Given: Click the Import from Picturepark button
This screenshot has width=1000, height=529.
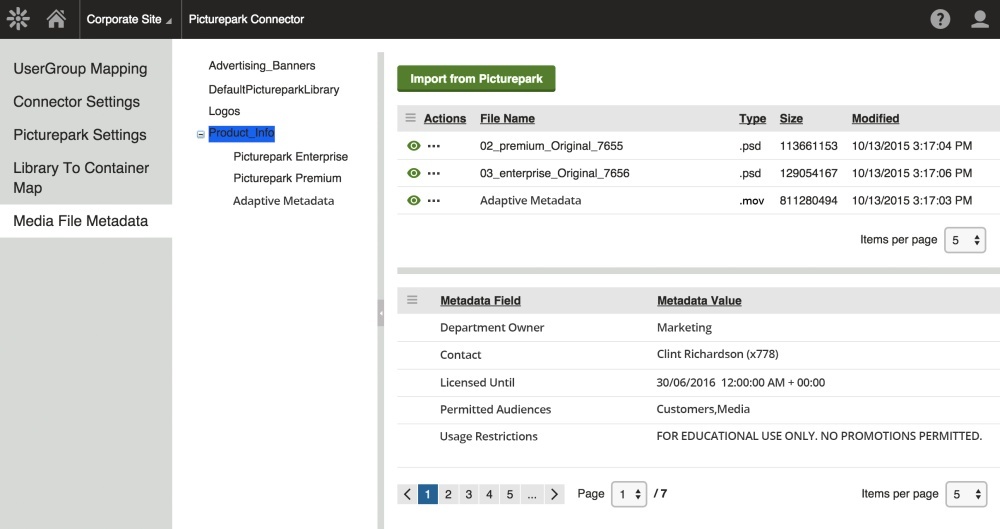Looking at the screenshot, I should (476, 78).
